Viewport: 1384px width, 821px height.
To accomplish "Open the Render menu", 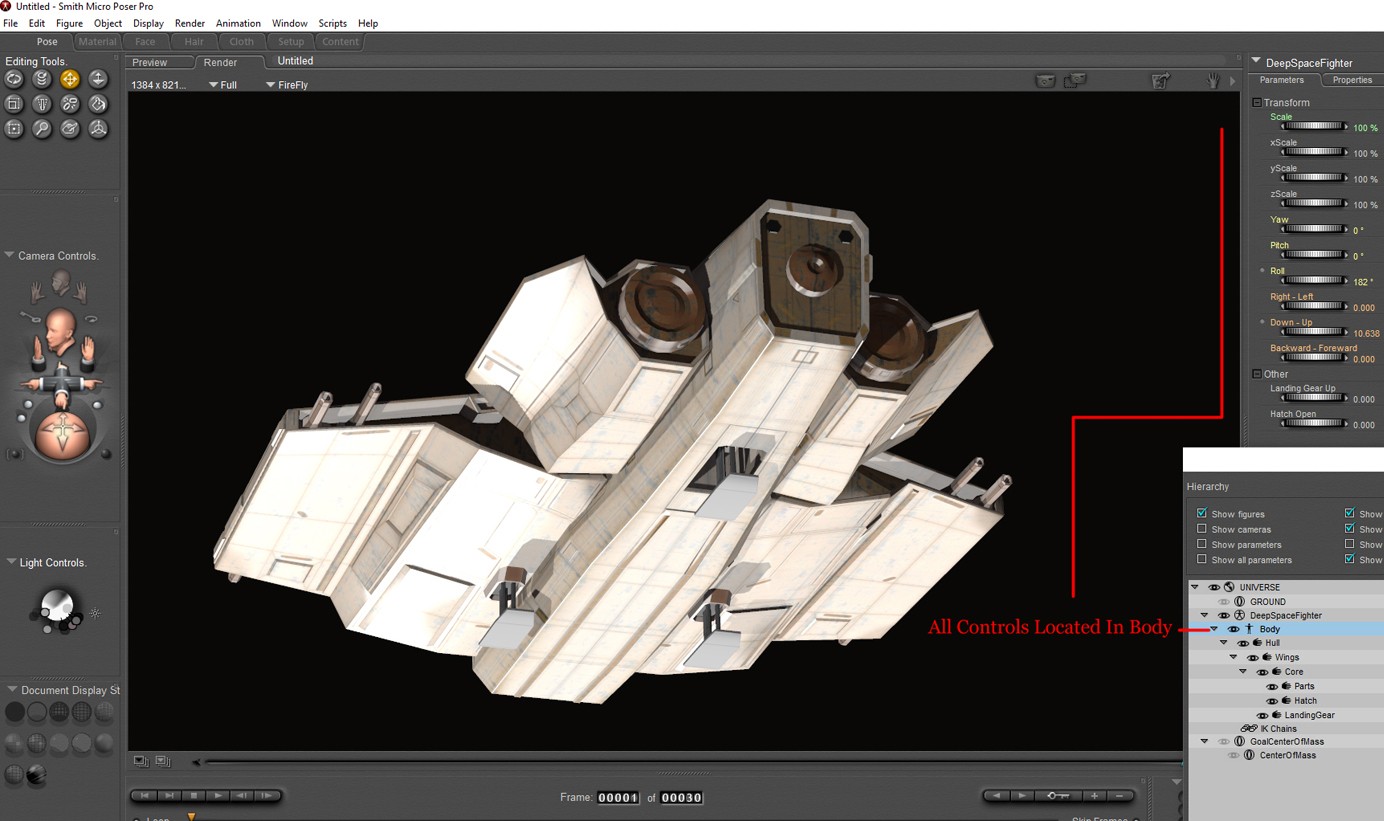I will 190,23.
